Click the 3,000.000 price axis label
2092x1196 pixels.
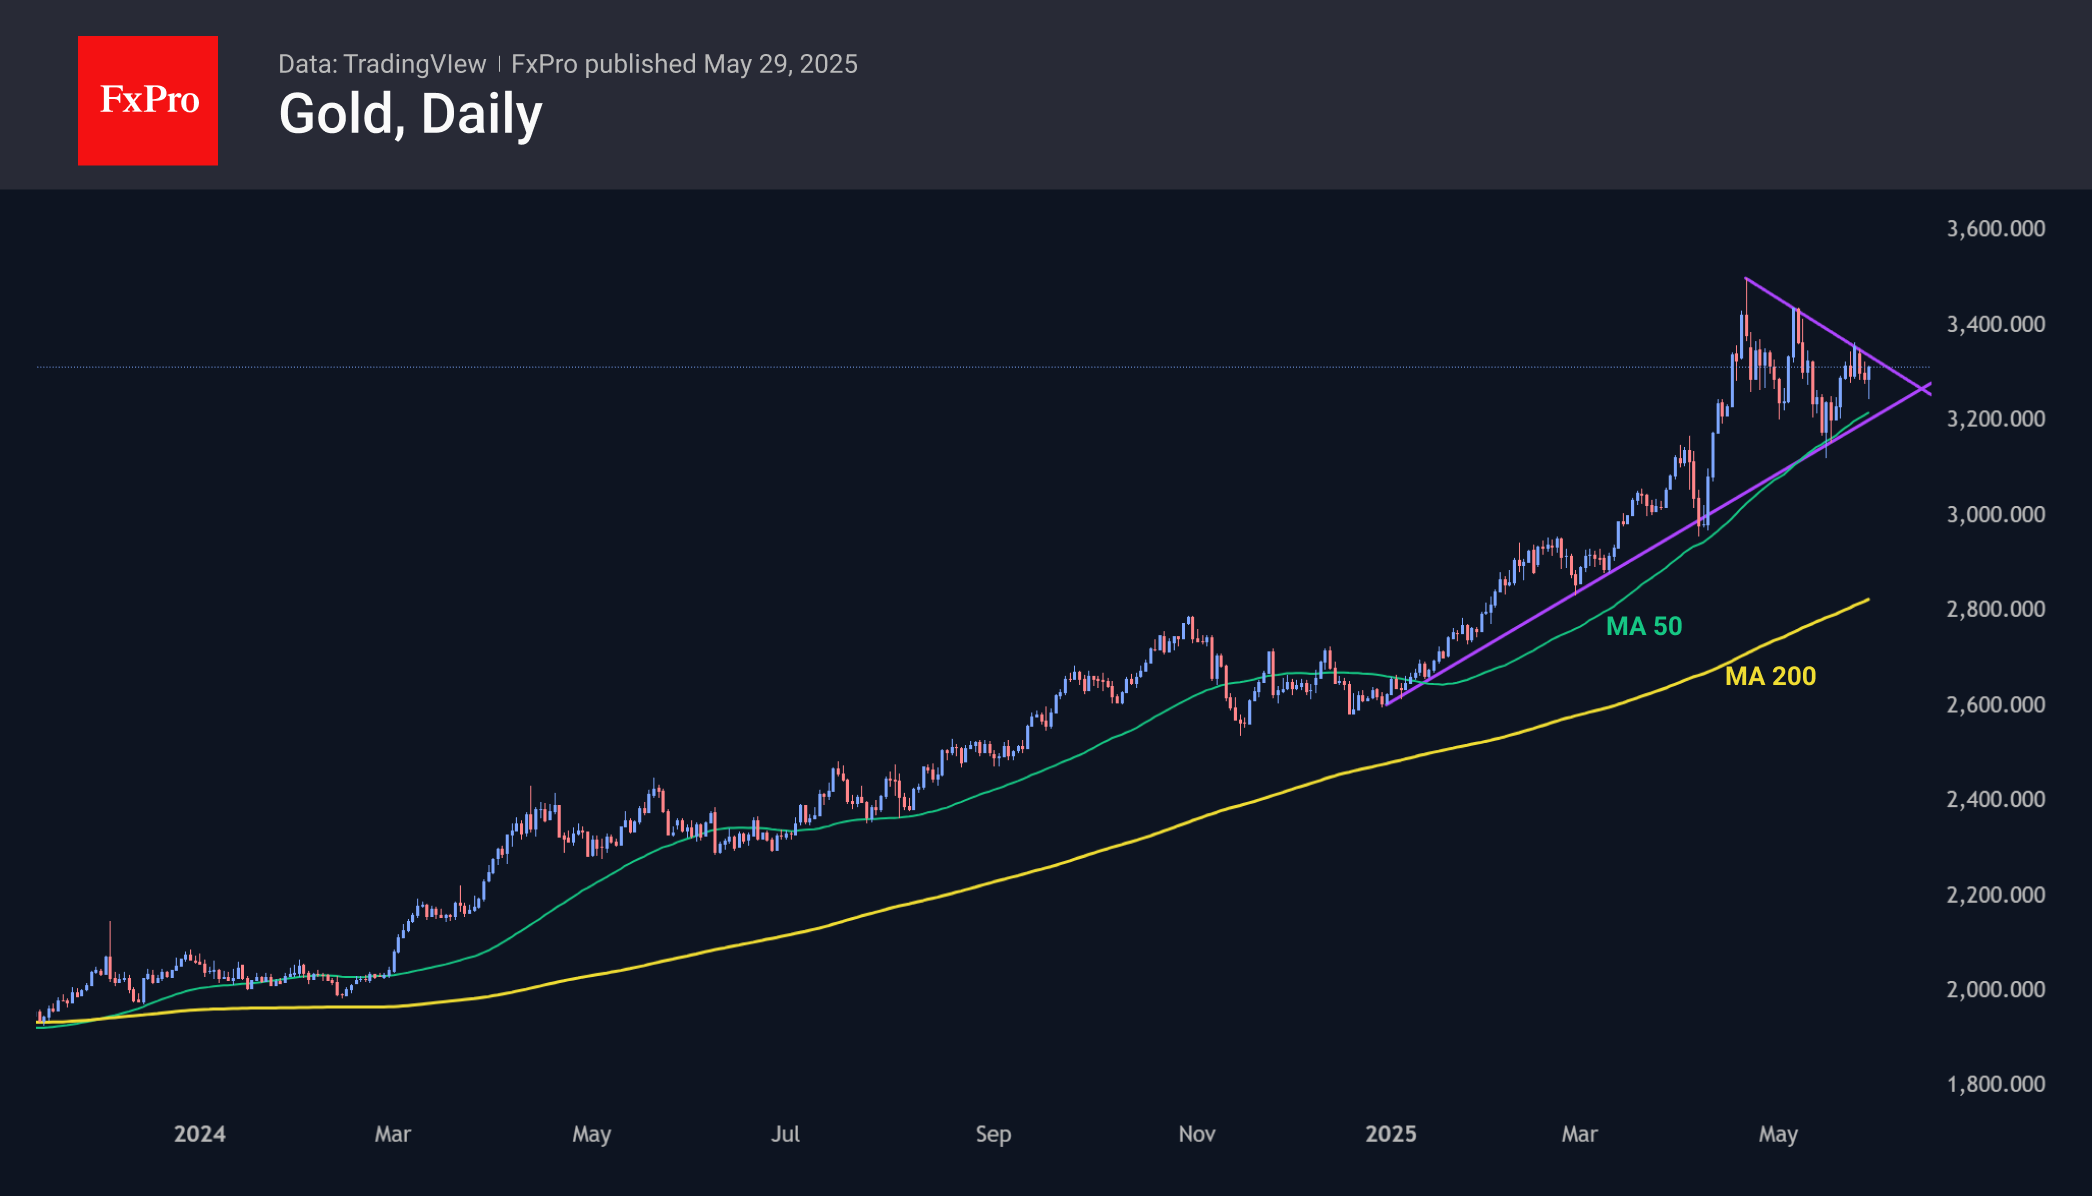(1996, 514)
